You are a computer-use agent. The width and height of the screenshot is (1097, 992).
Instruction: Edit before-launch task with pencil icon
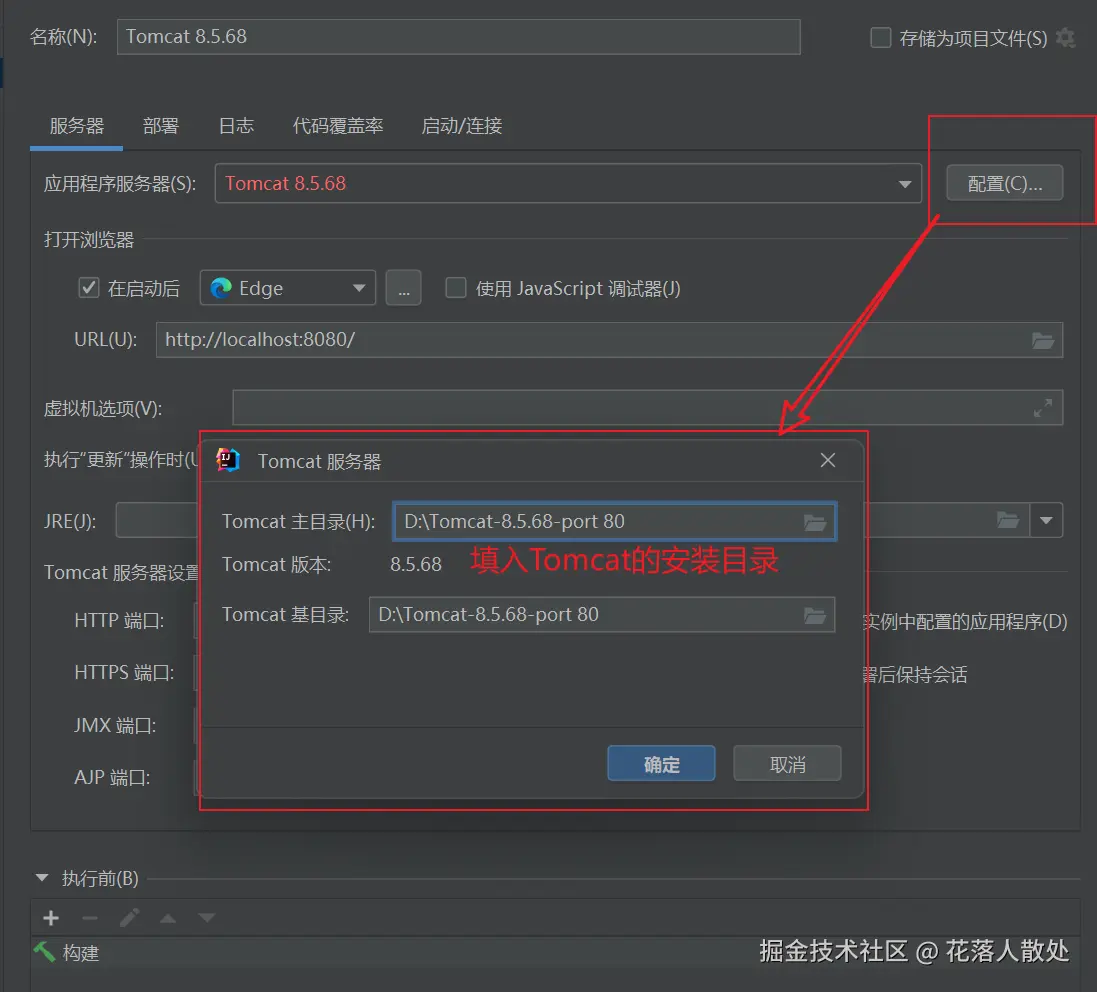[x=129, y=917]
